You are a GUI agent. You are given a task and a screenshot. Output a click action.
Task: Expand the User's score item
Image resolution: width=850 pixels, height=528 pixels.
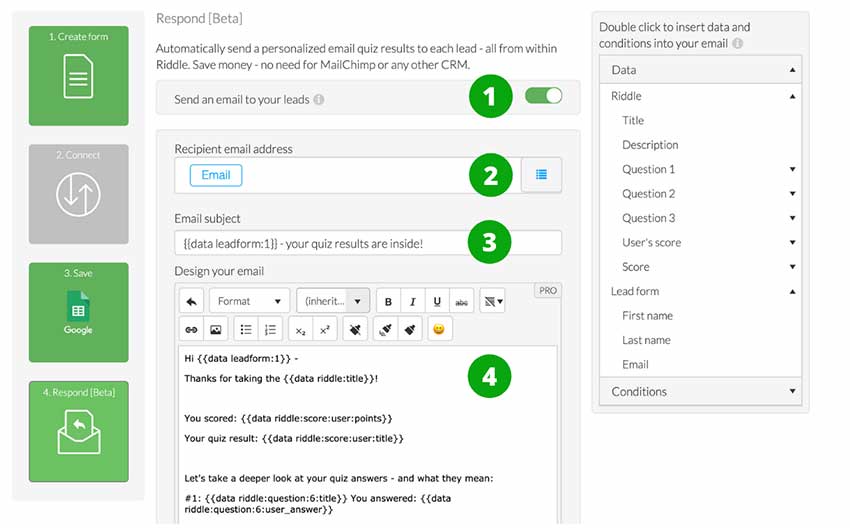[793, 243]
